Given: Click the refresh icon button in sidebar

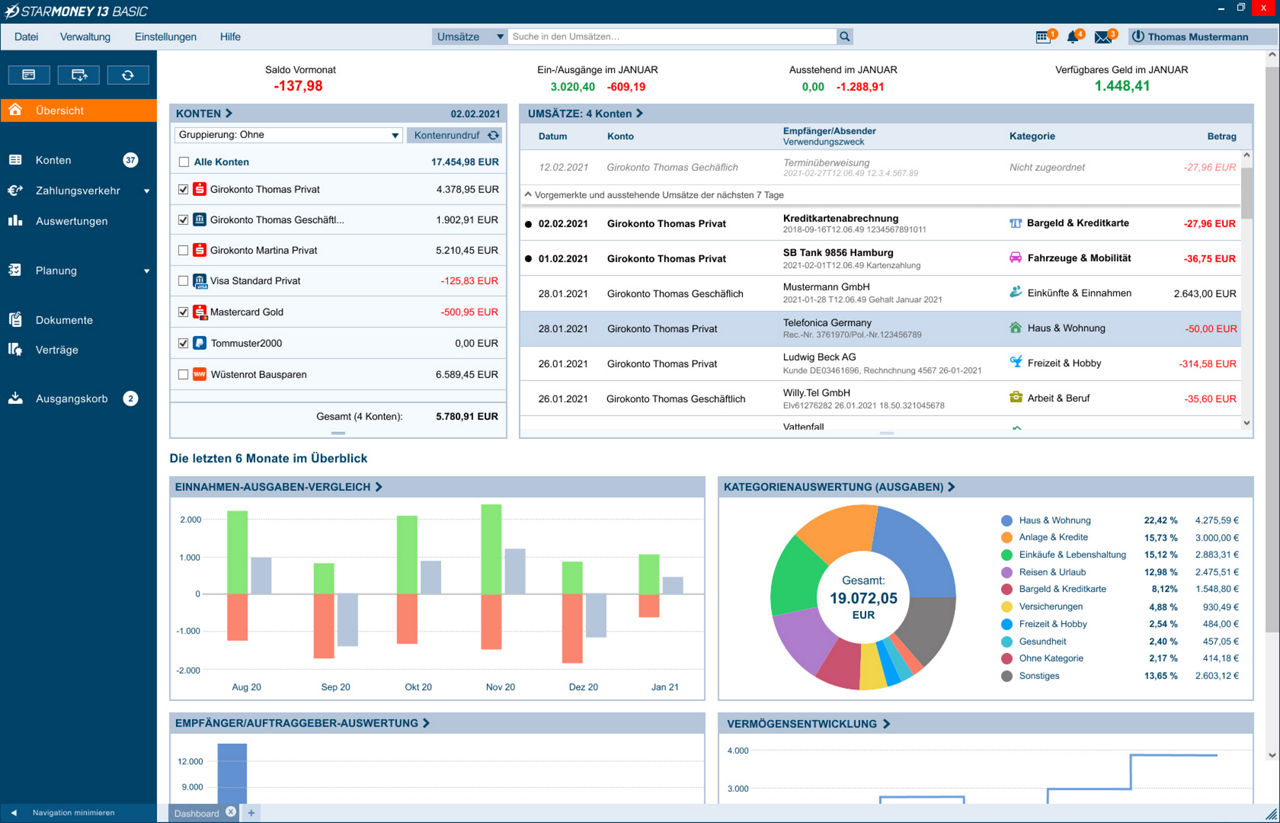Looking at the screenshot, I should [128, 75].
